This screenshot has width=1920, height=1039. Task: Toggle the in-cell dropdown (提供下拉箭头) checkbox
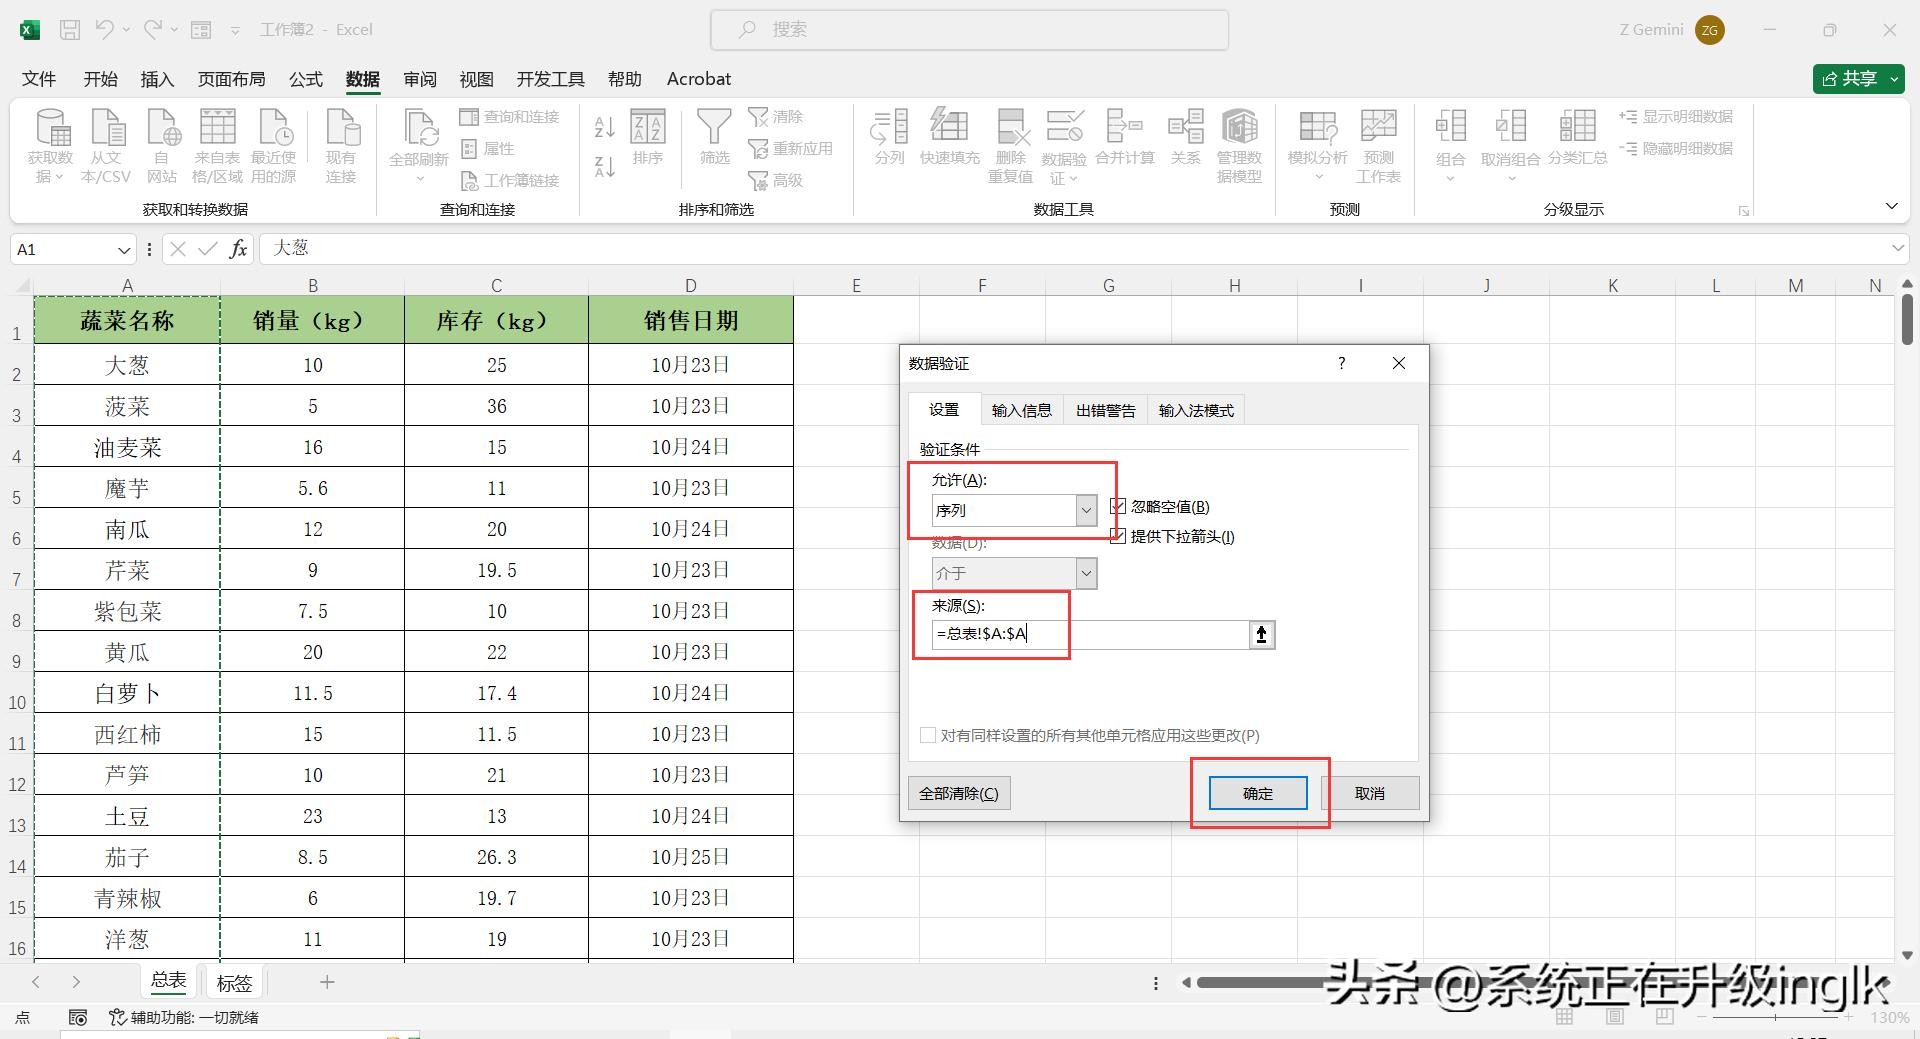[1118, 537]
